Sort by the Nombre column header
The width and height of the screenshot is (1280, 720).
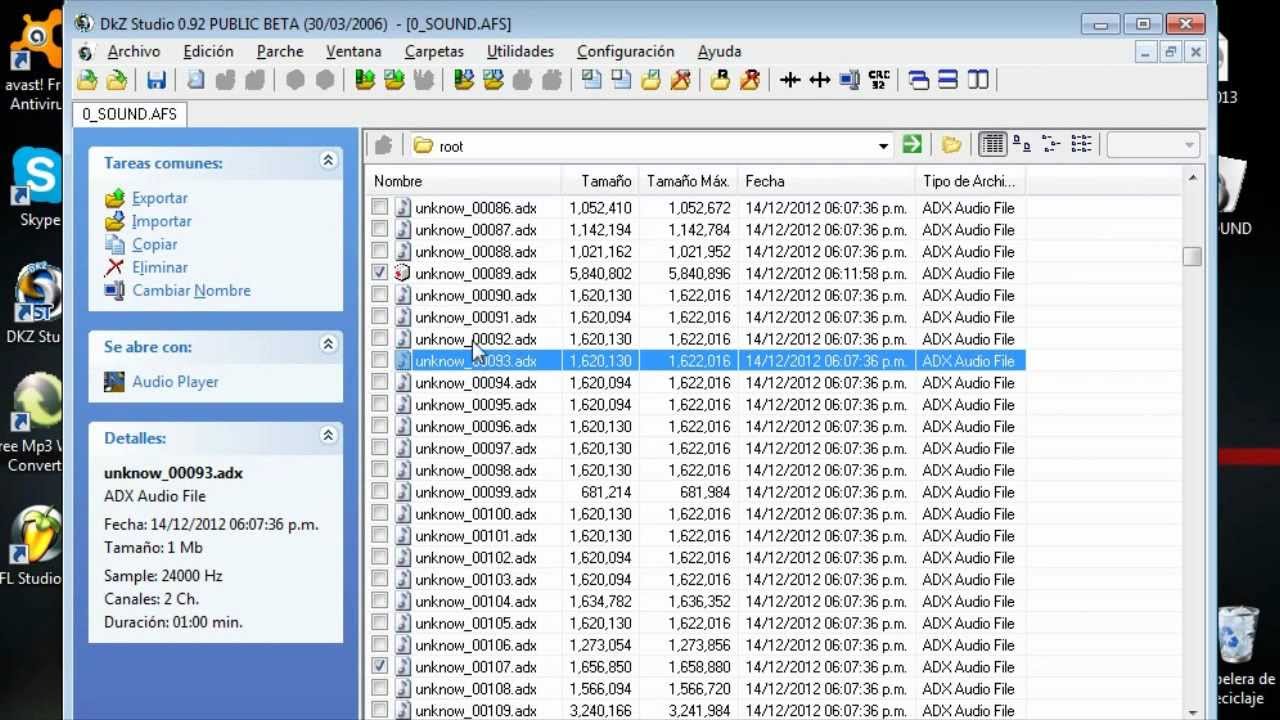pyautogui.click(x=464, y=181)
